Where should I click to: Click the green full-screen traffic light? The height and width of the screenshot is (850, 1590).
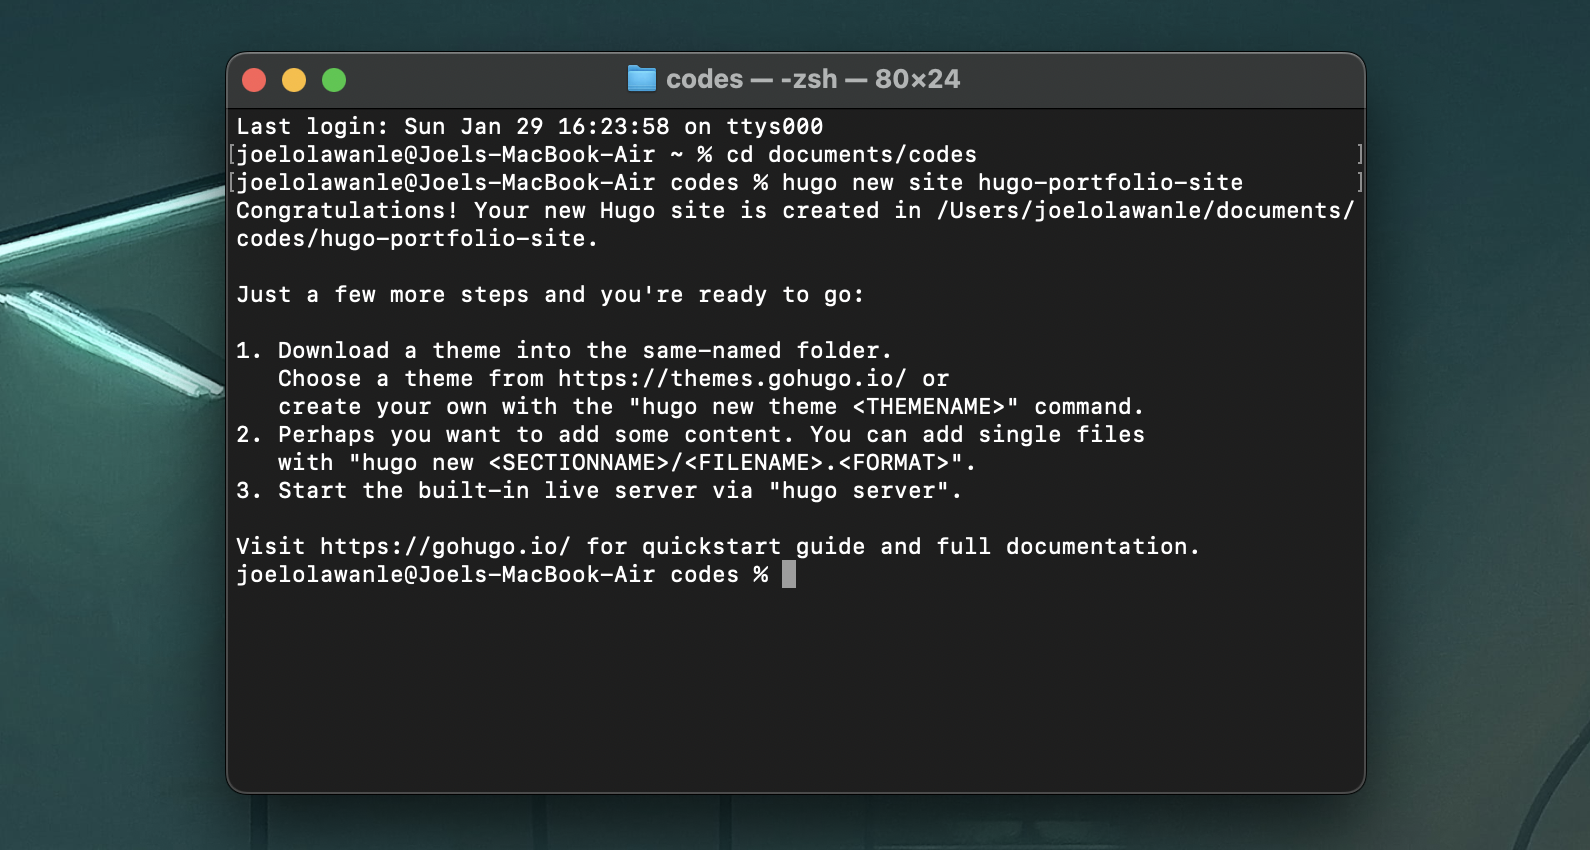click(x=335, y=78)
